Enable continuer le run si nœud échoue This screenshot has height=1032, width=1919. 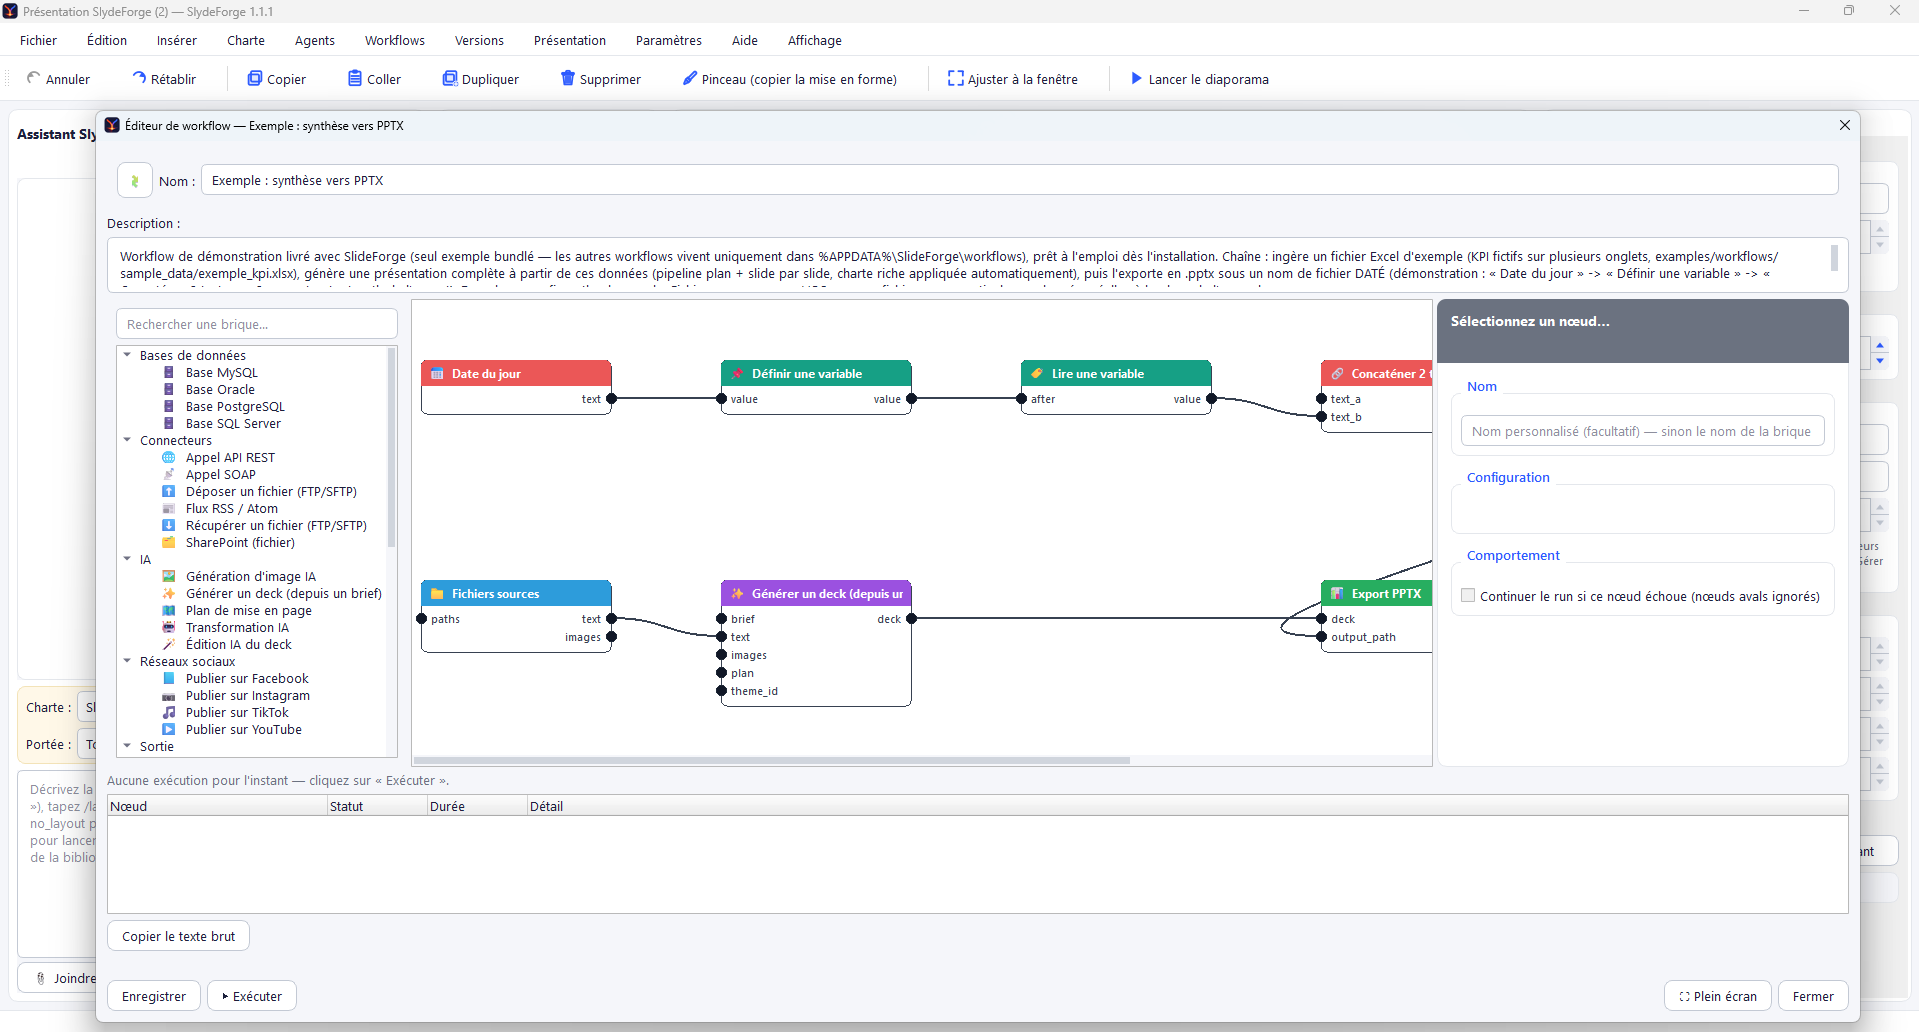coord(1468,596)
